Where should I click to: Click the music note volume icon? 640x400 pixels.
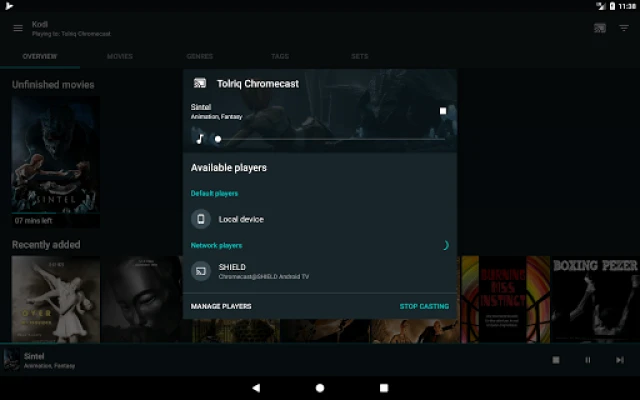200,139
